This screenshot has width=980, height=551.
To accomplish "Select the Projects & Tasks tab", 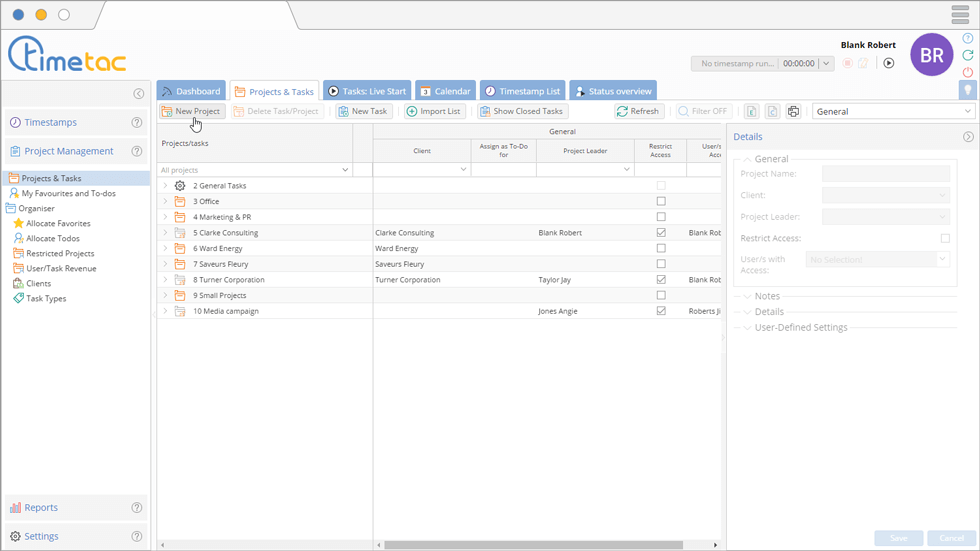I will tap(274, 91).
